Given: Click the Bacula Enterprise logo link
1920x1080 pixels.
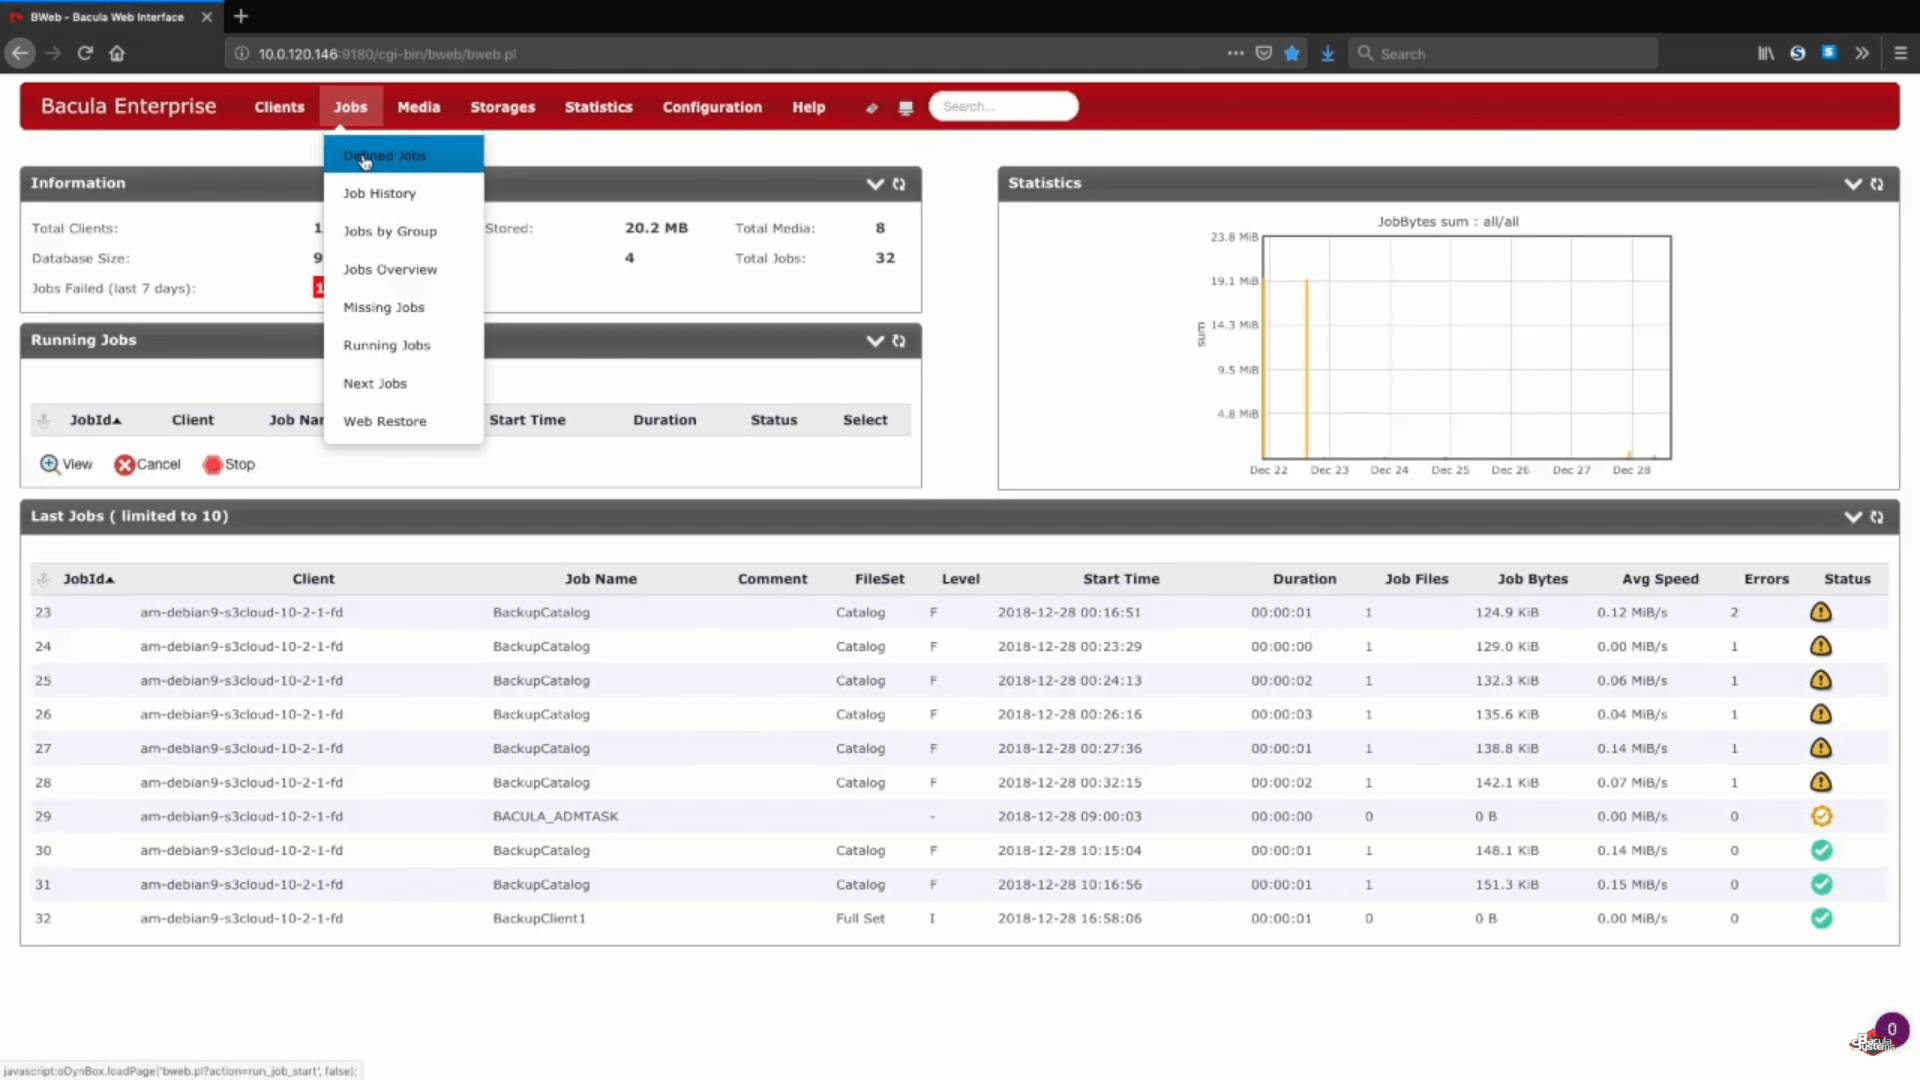Looking at the screenshot, I should click(128, 106).
